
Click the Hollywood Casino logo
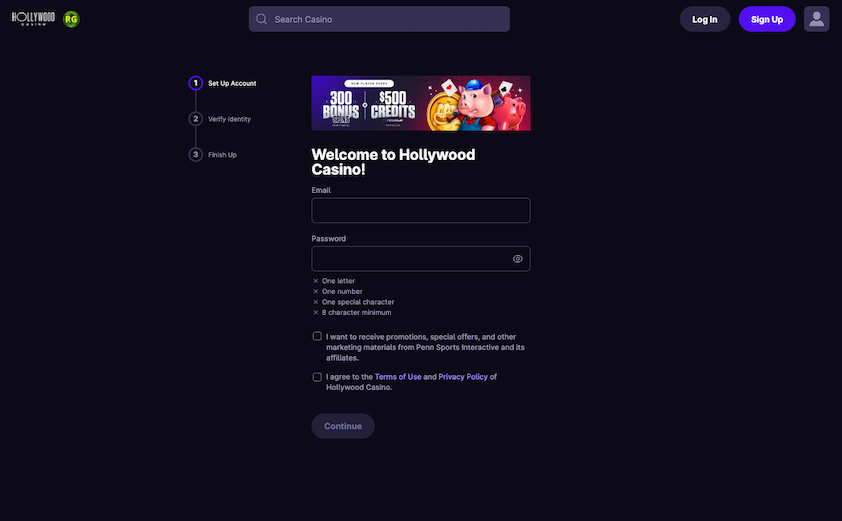coord(33,19)
